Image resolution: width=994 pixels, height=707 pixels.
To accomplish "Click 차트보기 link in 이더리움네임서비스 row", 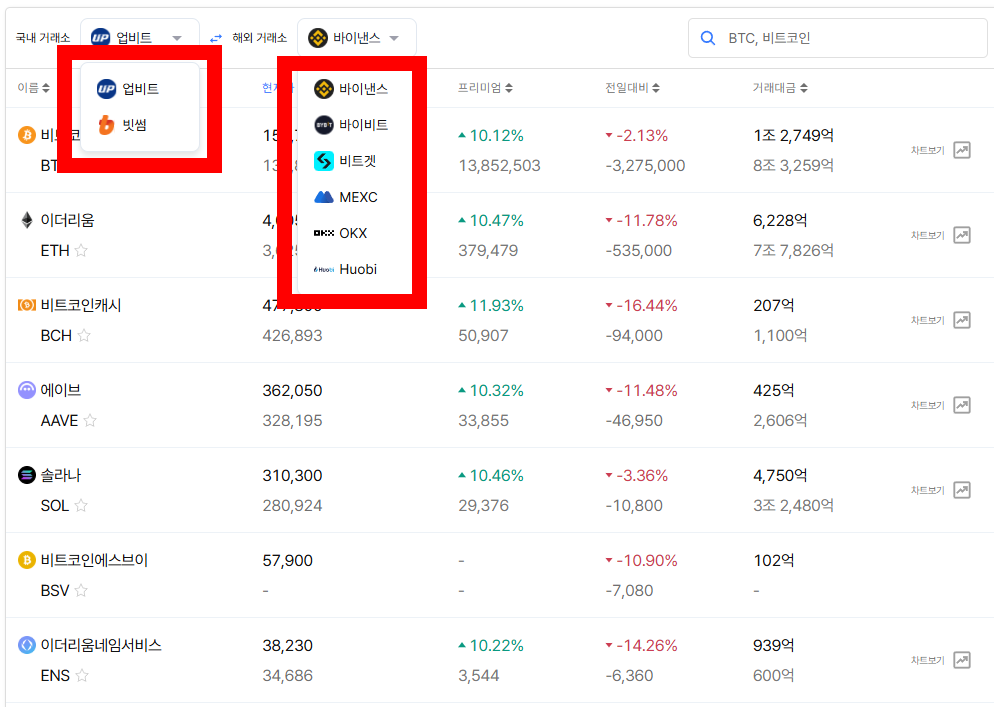I will point(927,660).
